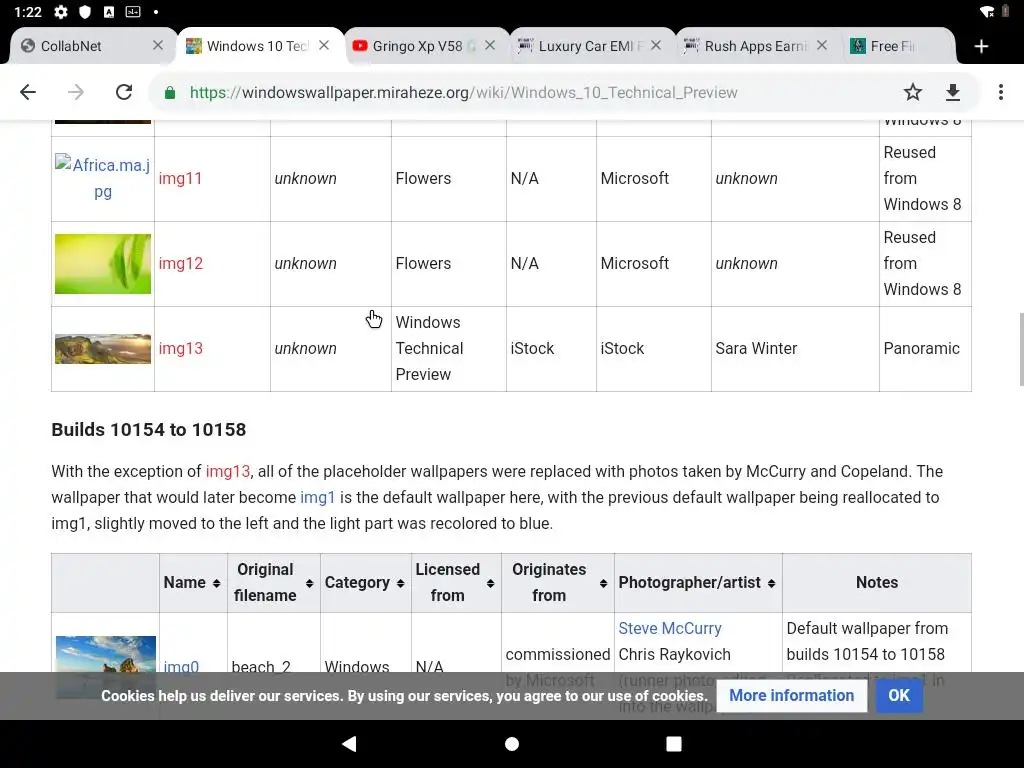
Task: Open the settings gear in status bar
Action: pos(61,12)
